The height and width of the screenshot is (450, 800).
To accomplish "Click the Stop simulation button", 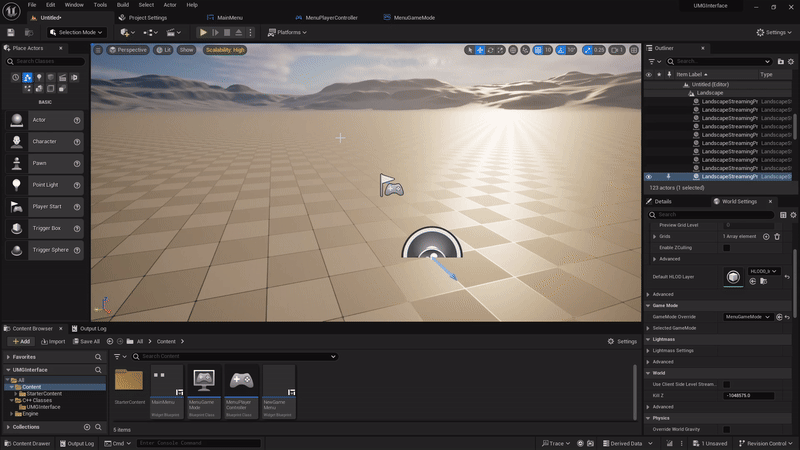I will 227,32.
